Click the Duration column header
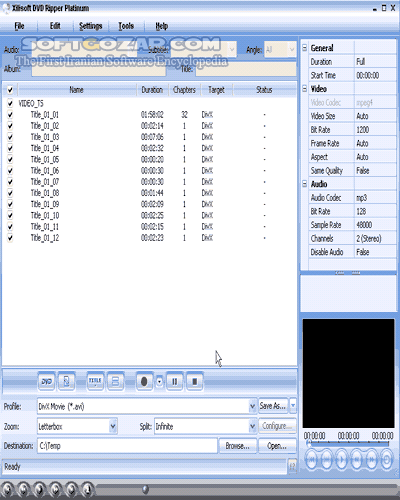This screenshot has height=500, width=400. click(x=152, y=90)
